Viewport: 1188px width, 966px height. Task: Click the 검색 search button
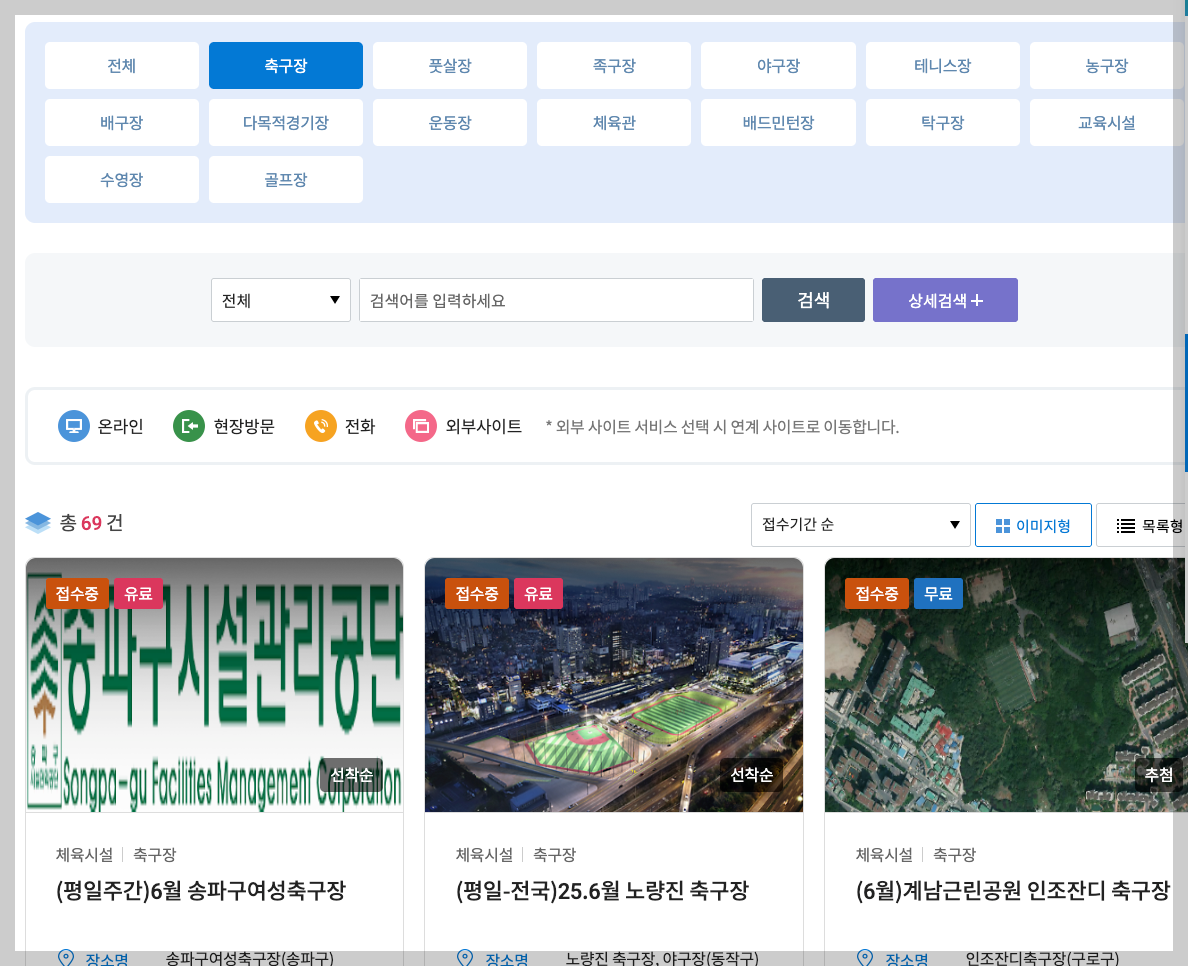813,300
